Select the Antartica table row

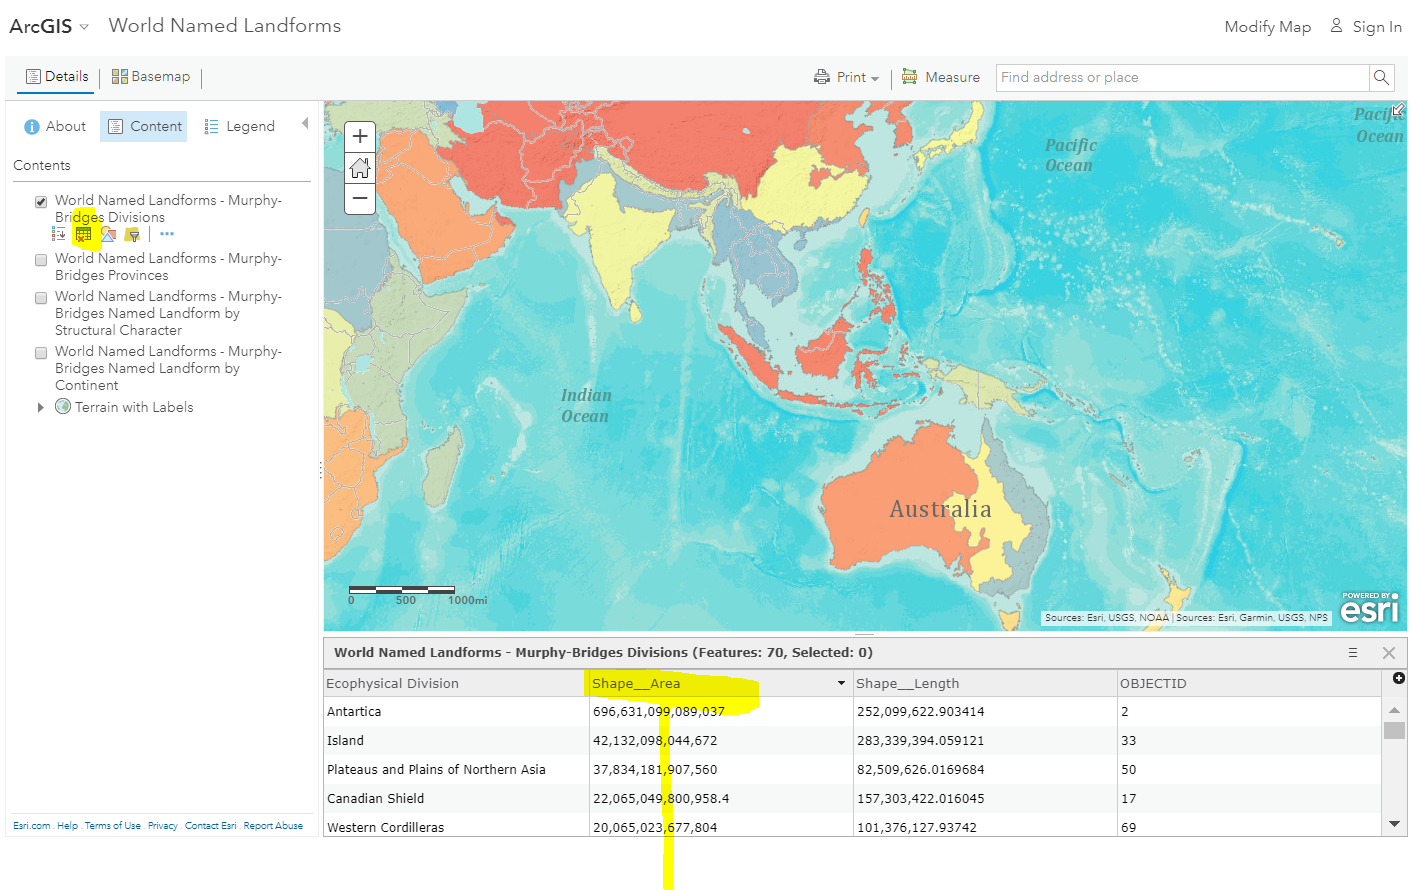(x=852, y=712)
